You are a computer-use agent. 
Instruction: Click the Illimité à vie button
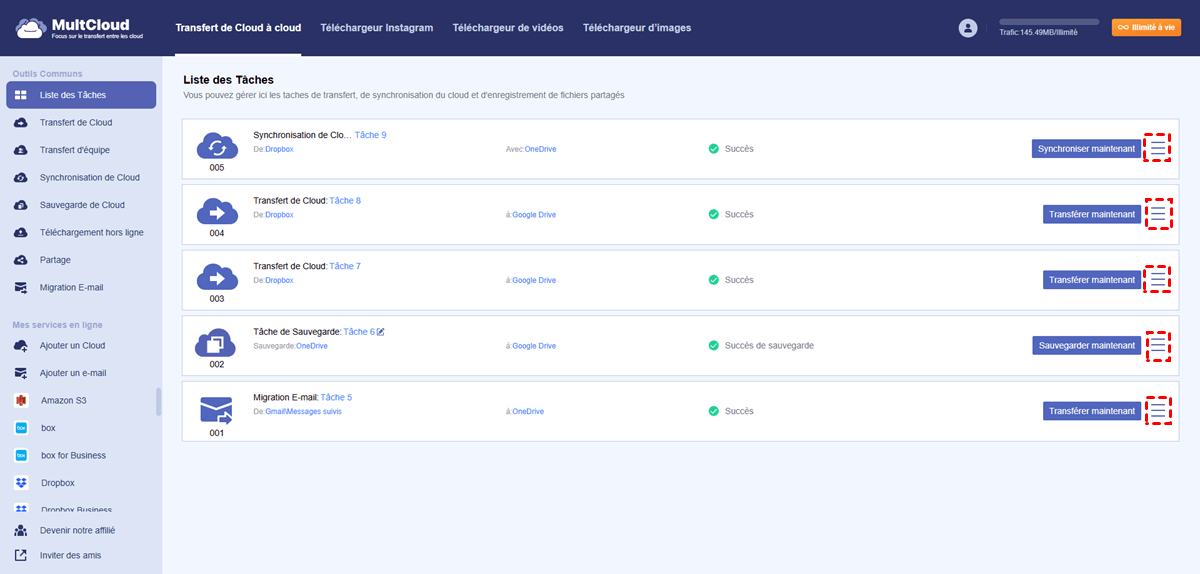coord(1147,28)
